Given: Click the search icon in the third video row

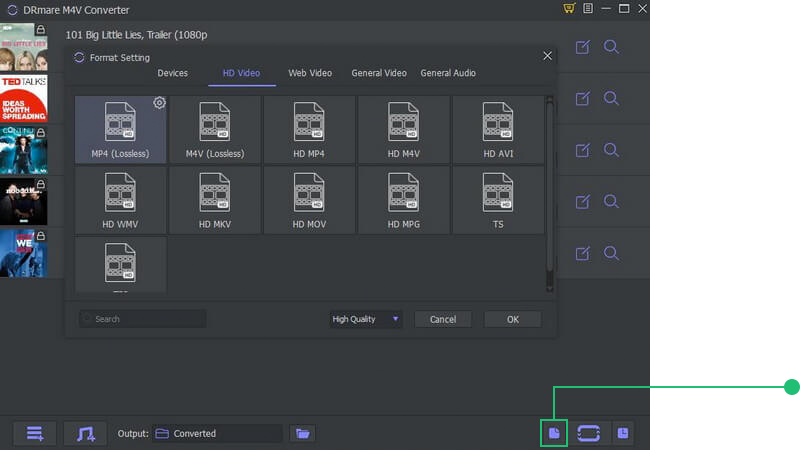Looking at the screenshot, I should pyautogui.click(x=611, y=150).
